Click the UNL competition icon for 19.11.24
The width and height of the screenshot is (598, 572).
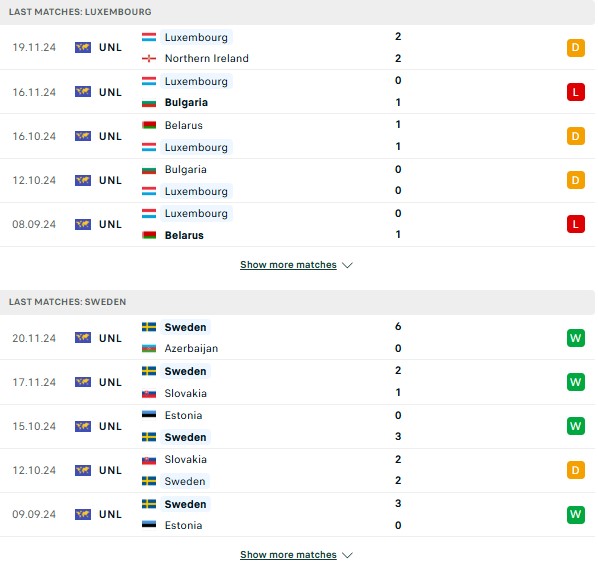[x=83, y=48]
